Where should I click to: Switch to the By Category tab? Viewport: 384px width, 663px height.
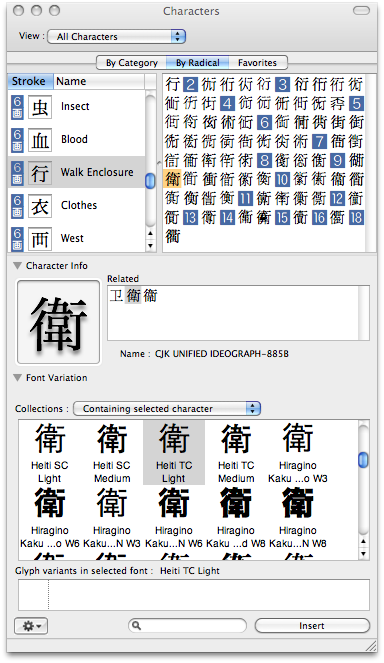[132, 63]
